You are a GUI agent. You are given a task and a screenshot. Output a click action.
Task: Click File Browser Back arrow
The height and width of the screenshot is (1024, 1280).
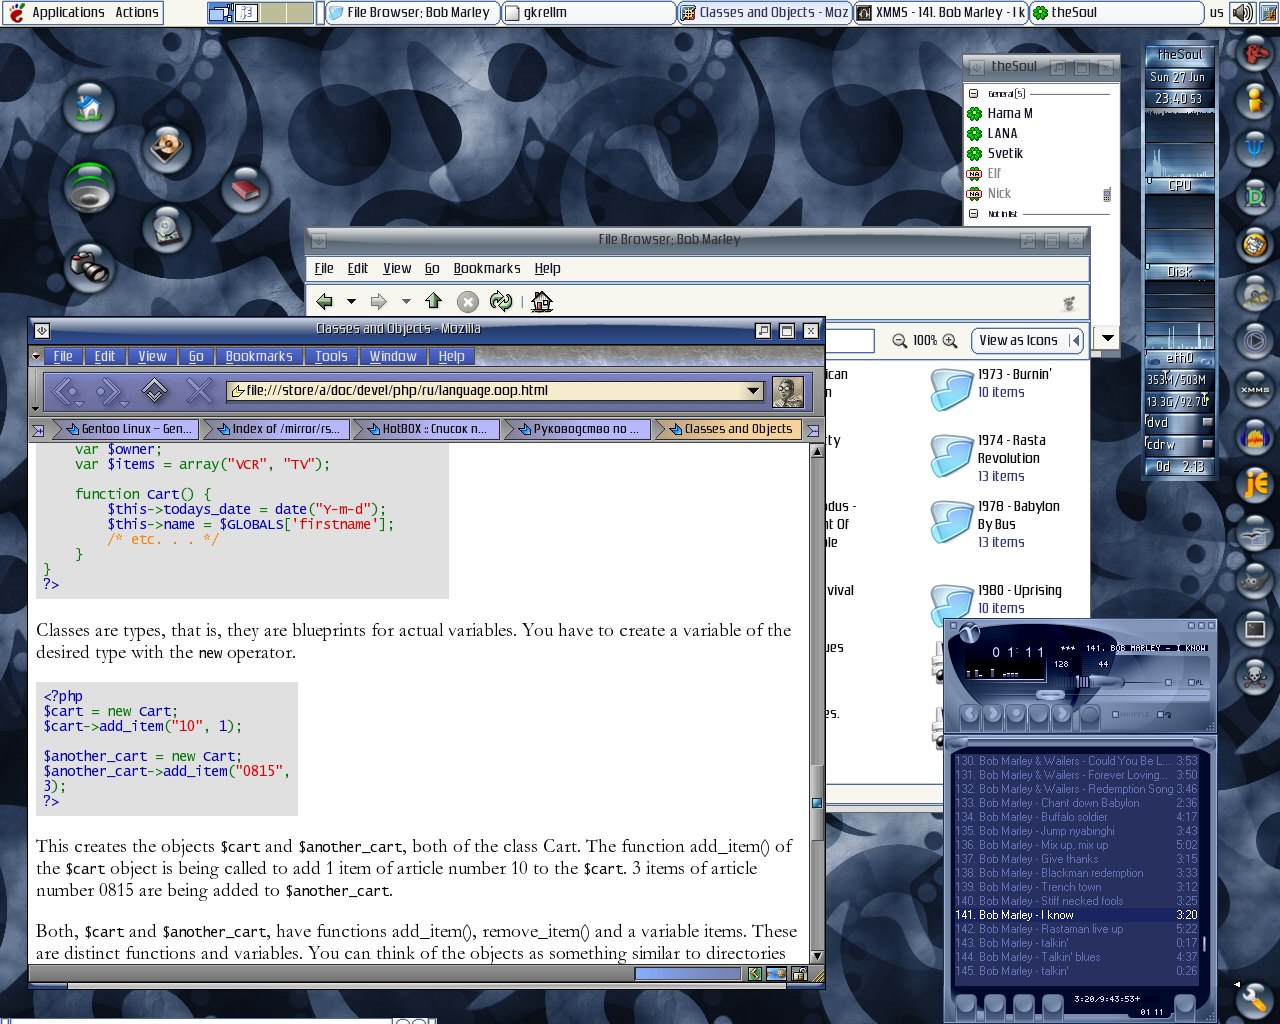tap(324, 301)
